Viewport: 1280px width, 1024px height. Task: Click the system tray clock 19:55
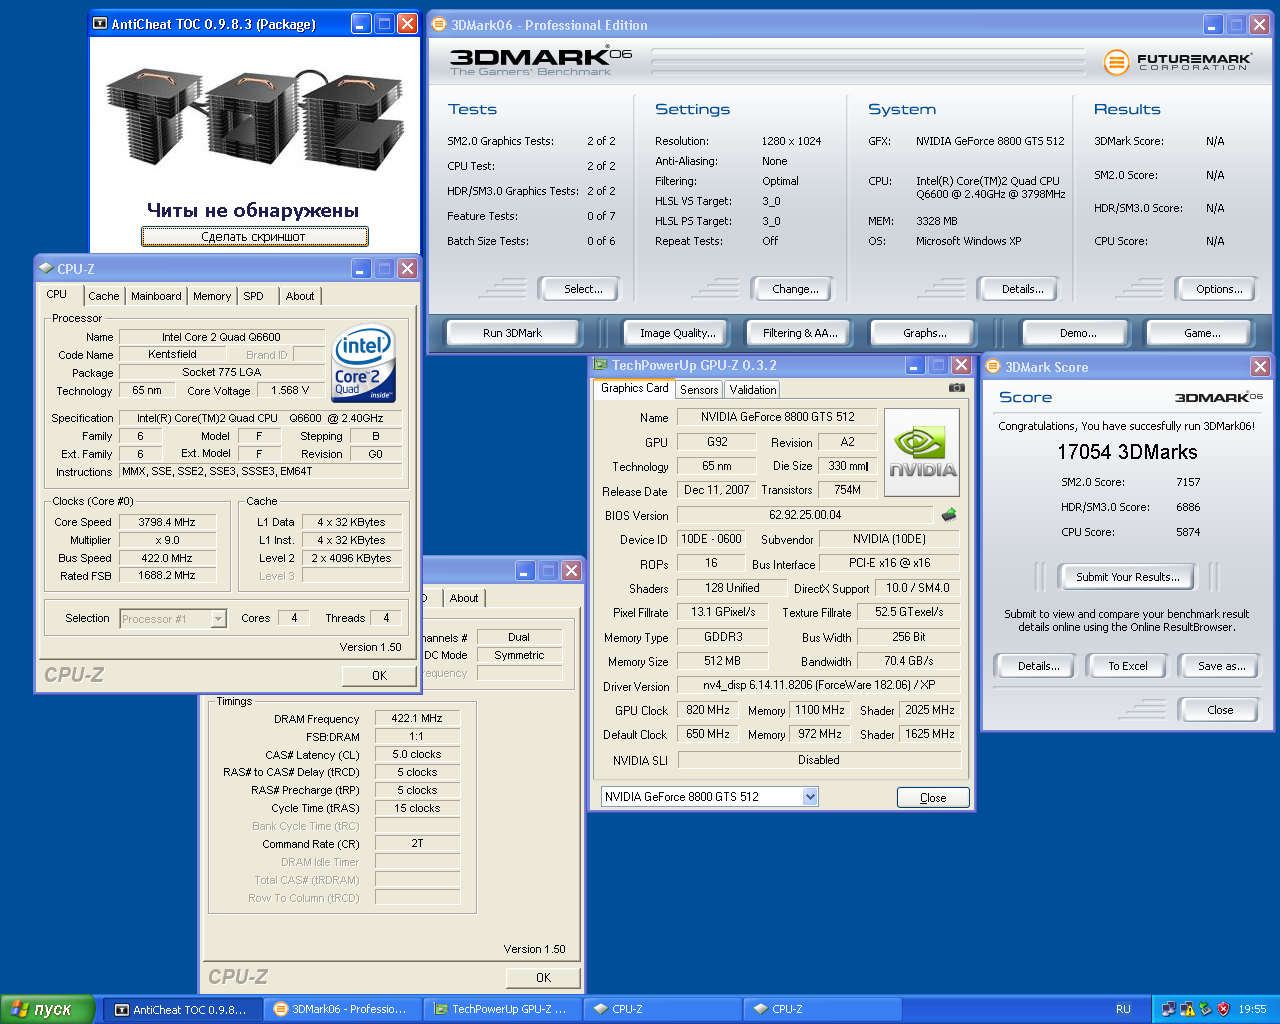[x=1252, y=1009]
